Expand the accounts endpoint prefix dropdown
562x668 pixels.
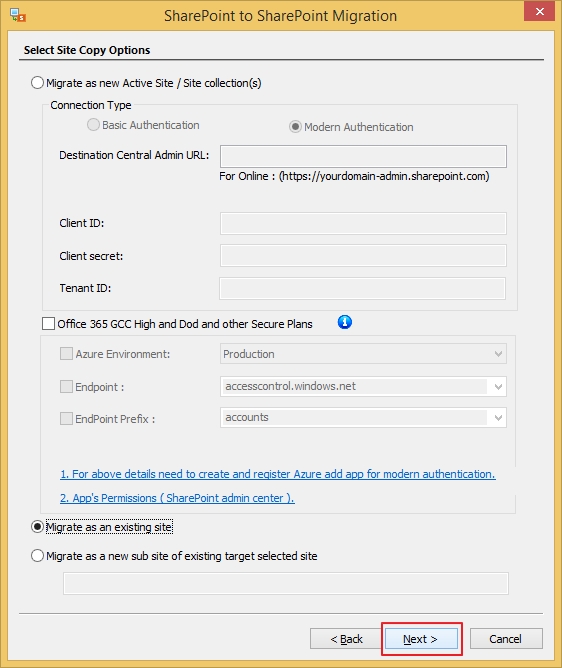coord(363,418)
